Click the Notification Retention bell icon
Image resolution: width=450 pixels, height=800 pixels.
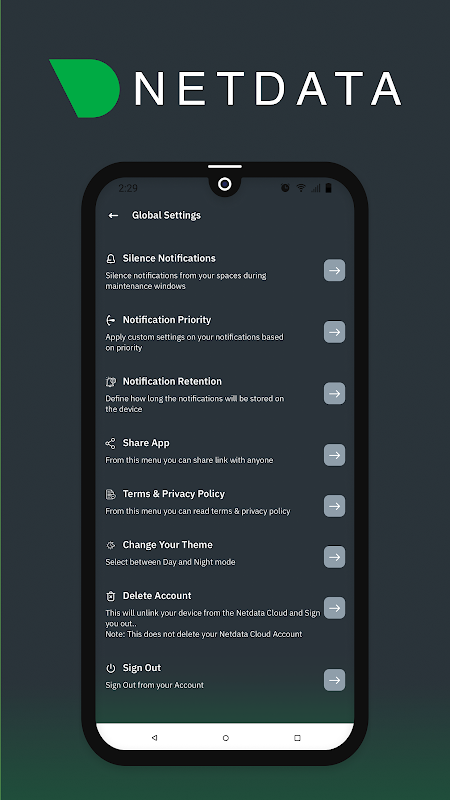pyautogui.click(x=111, y=382)
